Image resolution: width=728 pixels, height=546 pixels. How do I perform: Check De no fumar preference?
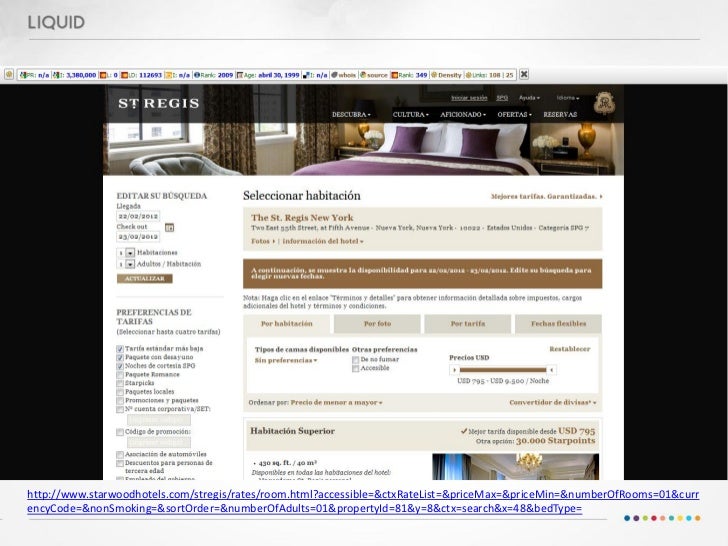tap(356, 360)
